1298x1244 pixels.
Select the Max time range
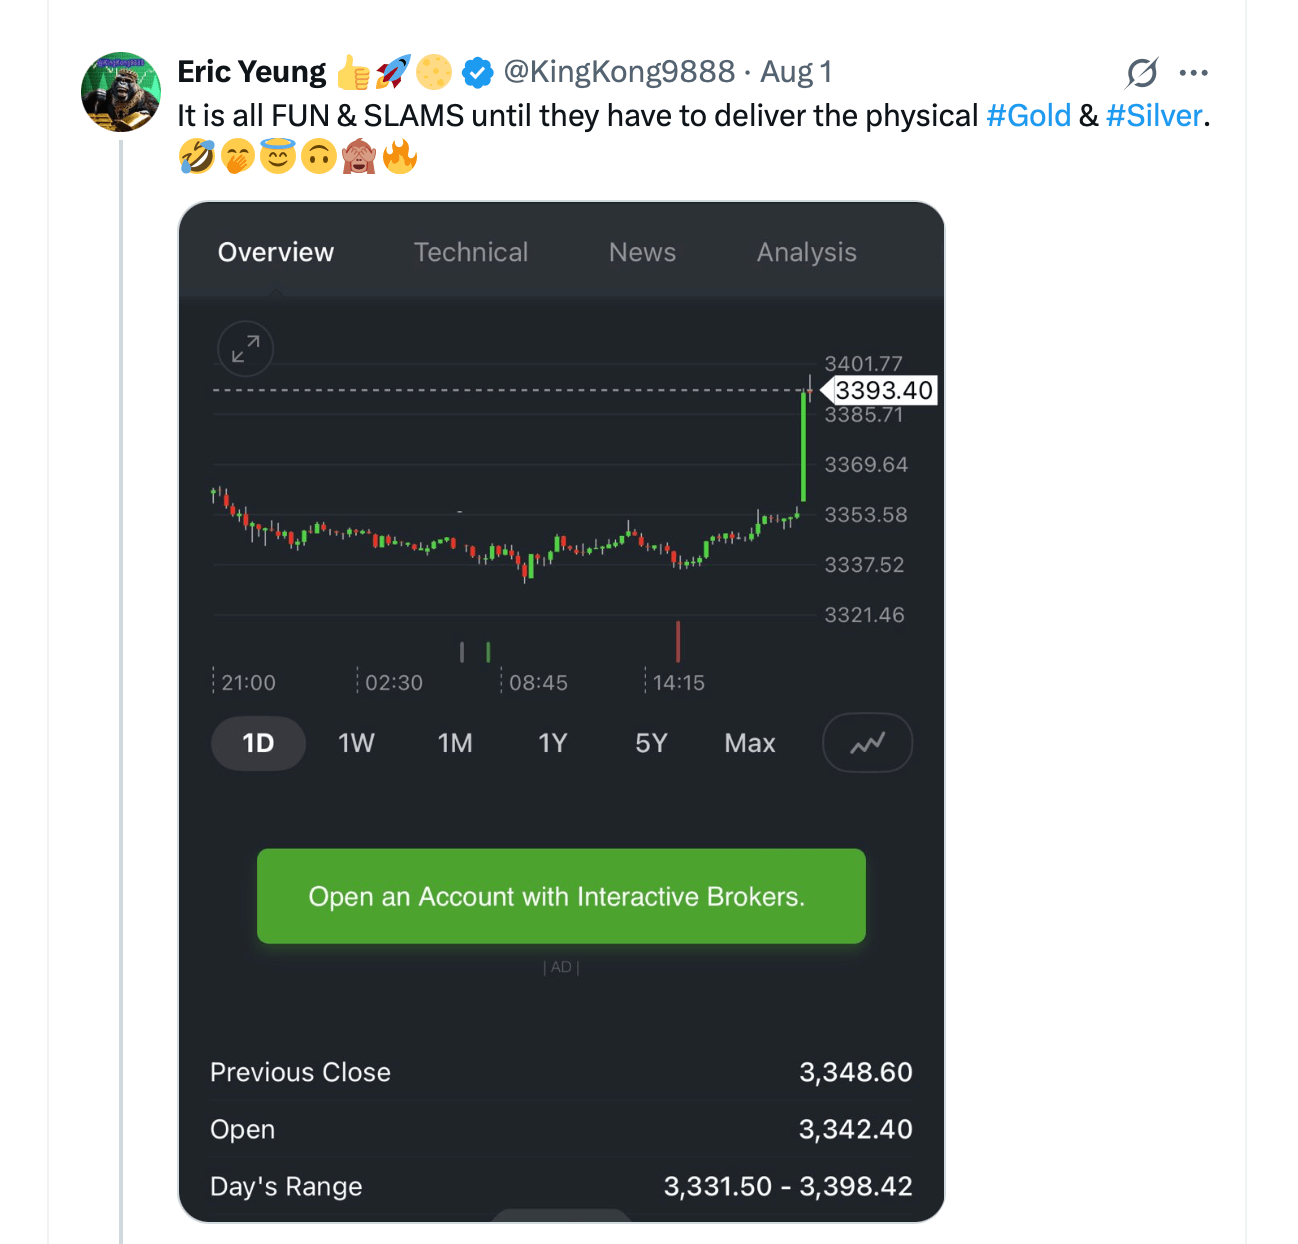(750, 743)
